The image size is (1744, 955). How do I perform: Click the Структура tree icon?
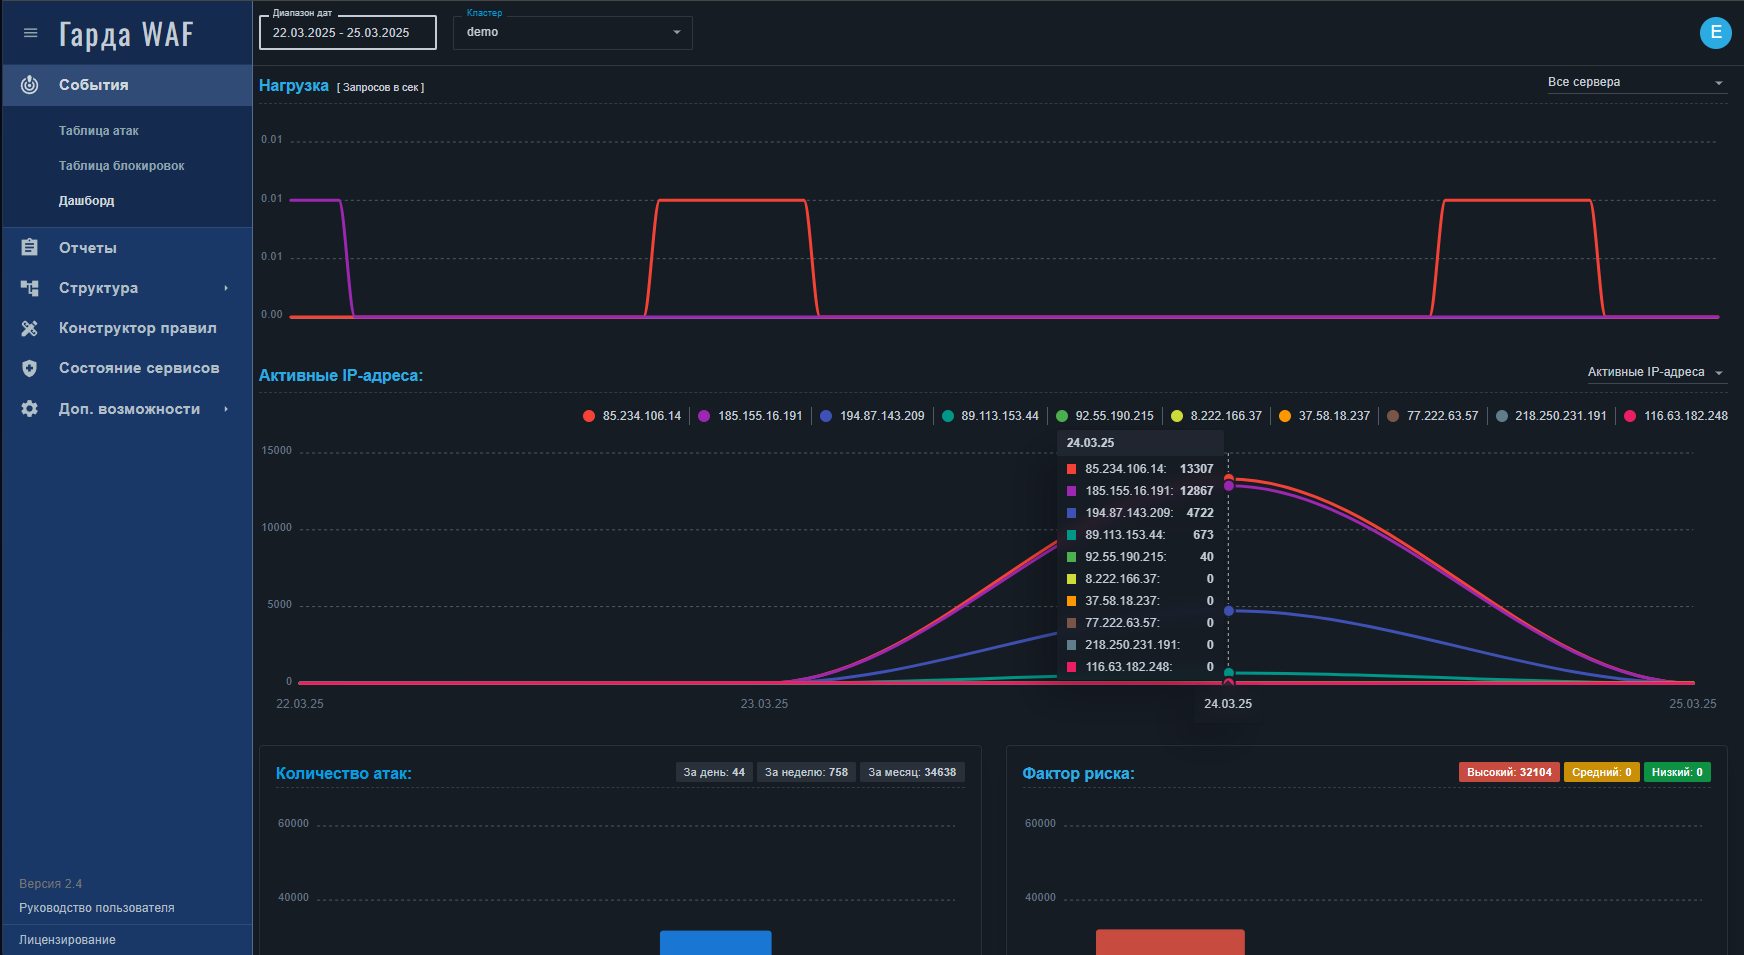coord(30,288)
